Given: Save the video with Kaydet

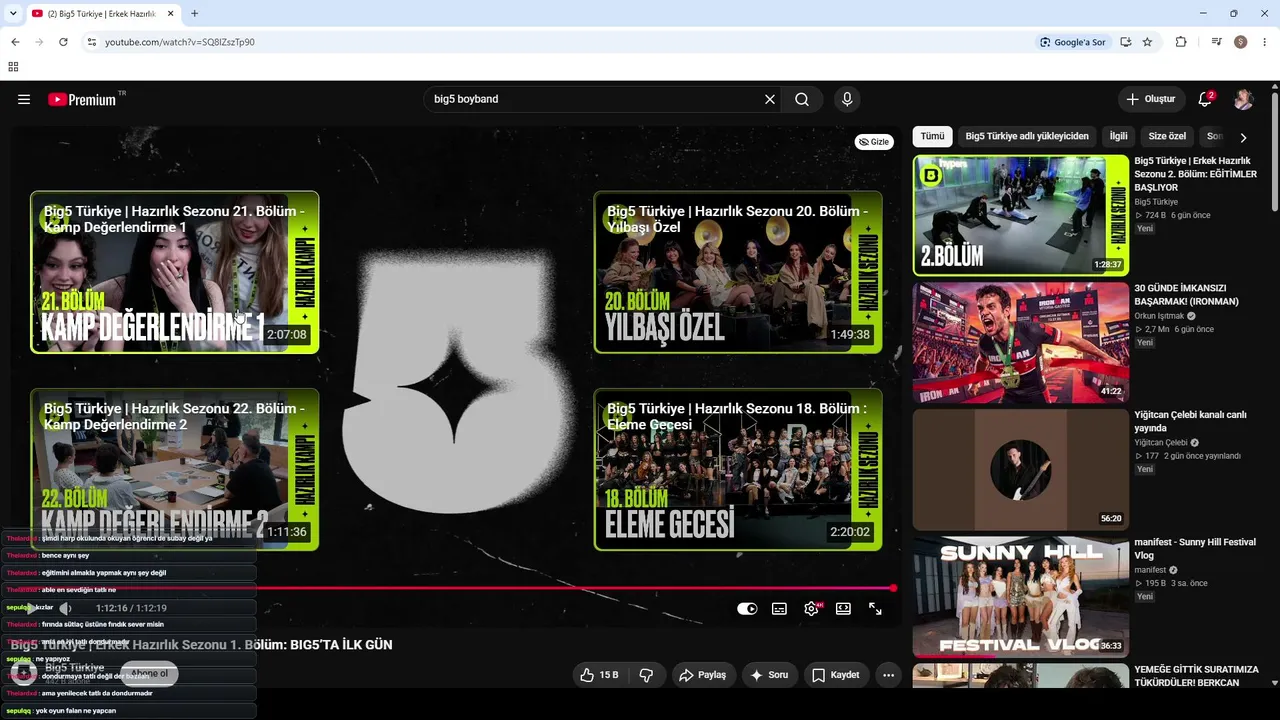Looking at the screenshot, I should [836, 675].
